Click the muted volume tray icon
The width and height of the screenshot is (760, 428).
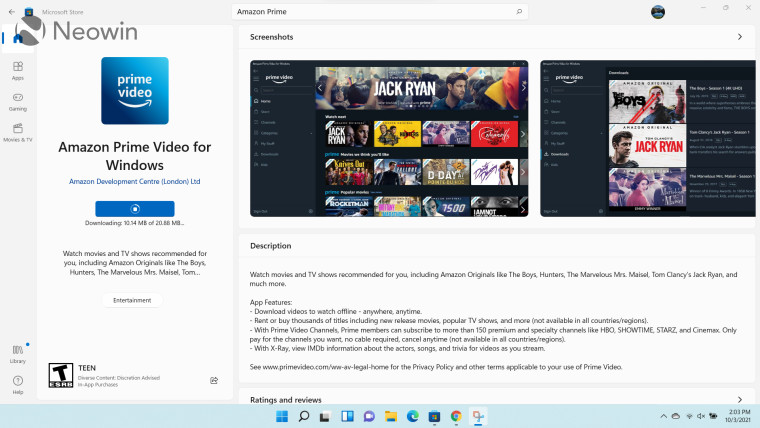701,416
